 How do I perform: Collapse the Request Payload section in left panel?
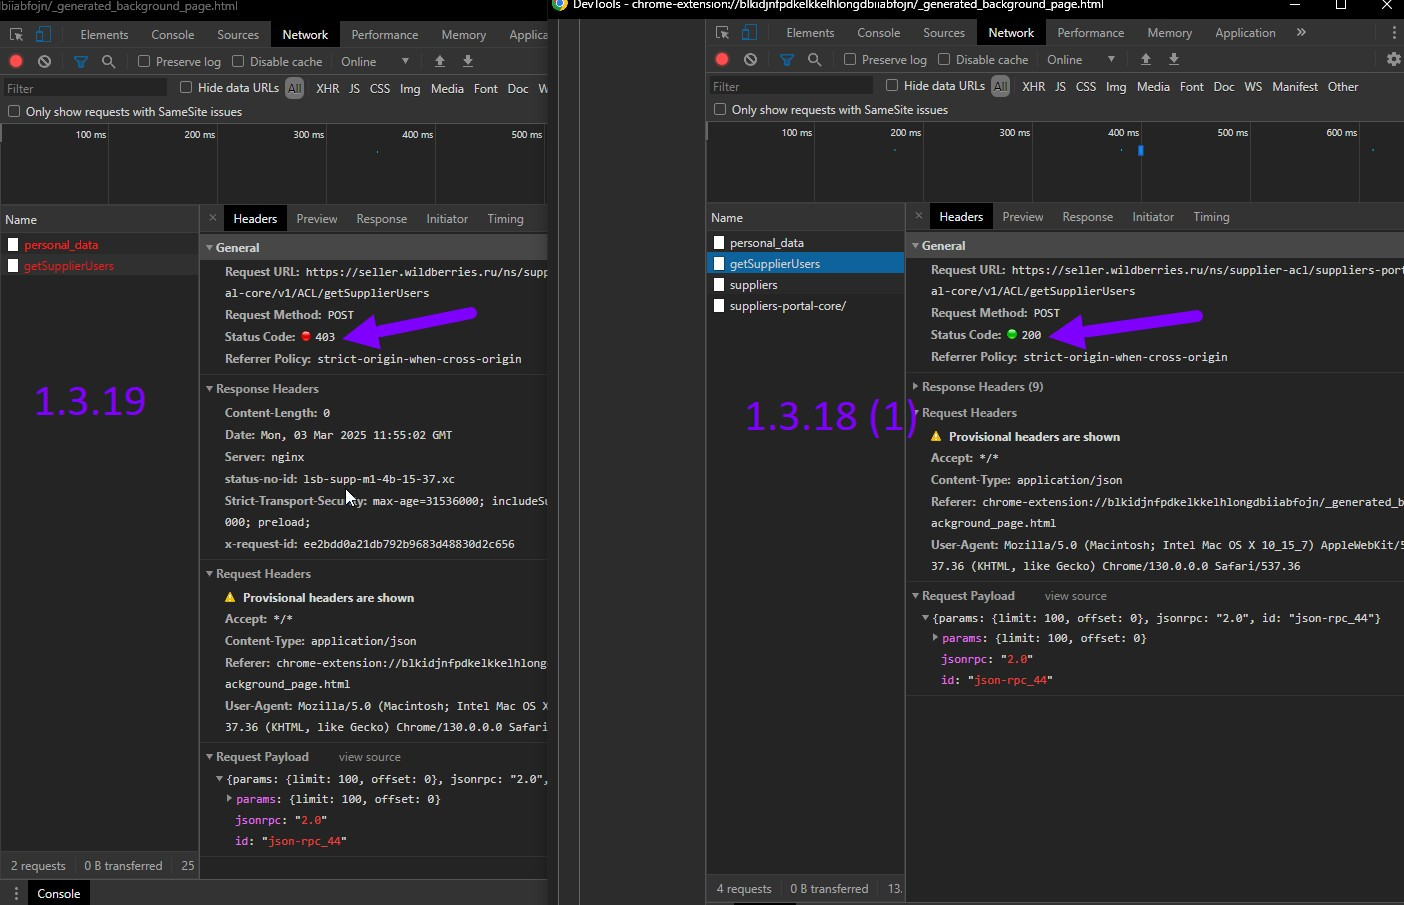tap(261, 757)
